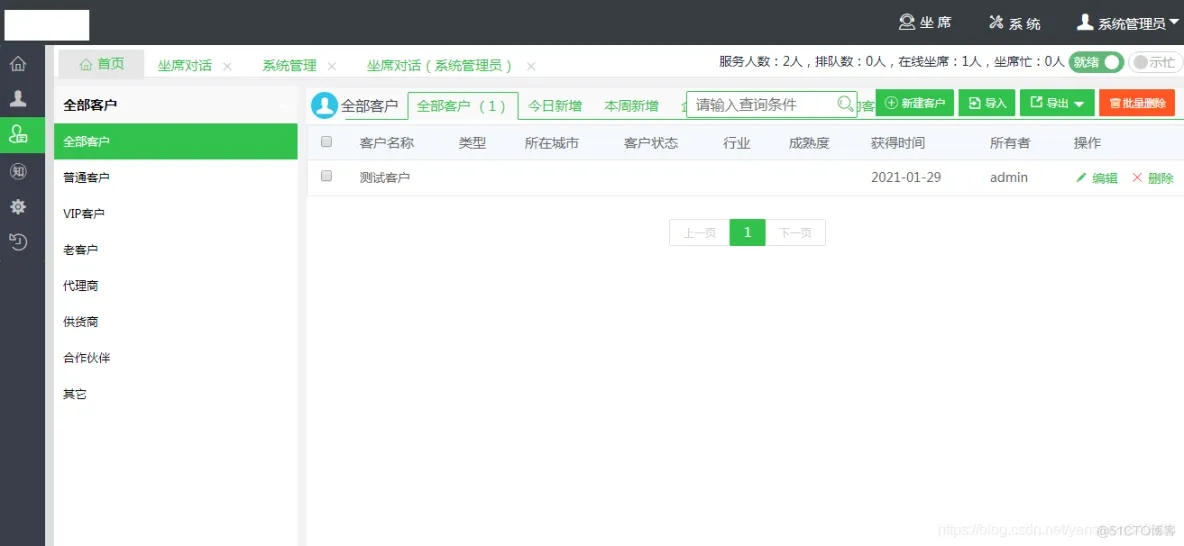The image size is (1184, 546).
Task: Click the 批量删除 batch delete button
Action: pyautogui.click(x=1137, y=103)
